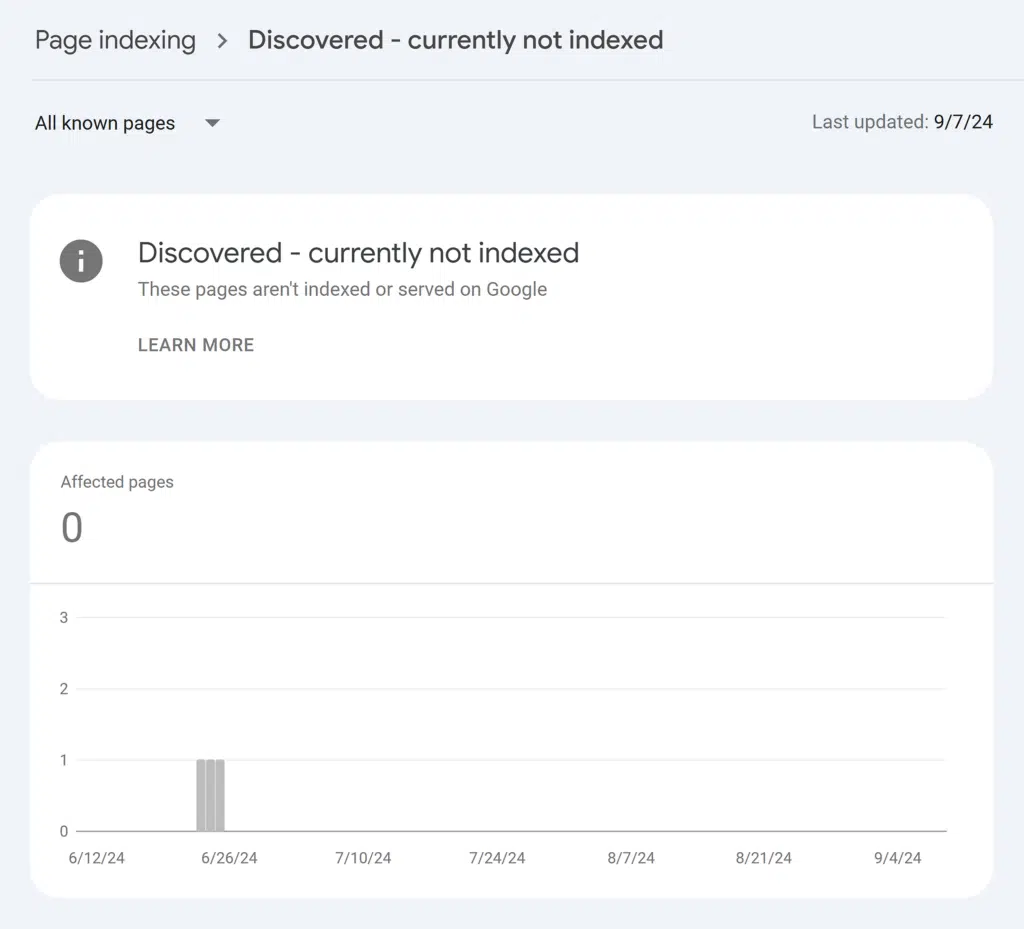The height and width of the screenshot is (929, 1024).
Task: Click the LEARN MORE link
Action: pos(196,345)
